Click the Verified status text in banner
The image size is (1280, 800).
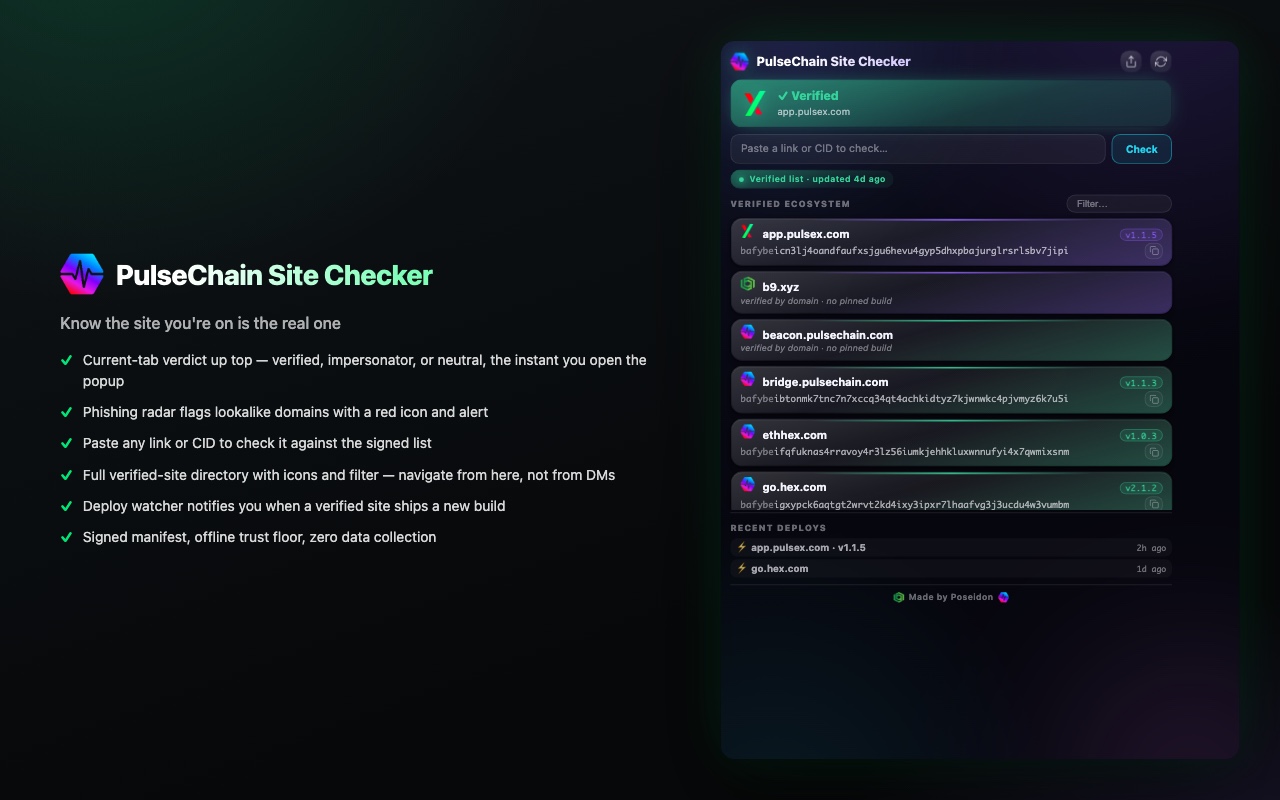(x=808, y=96)
